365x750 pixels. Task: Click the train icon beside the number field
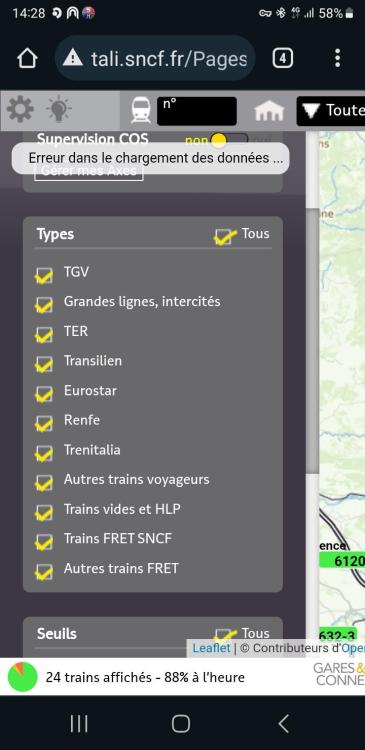(x=141, y=110)
